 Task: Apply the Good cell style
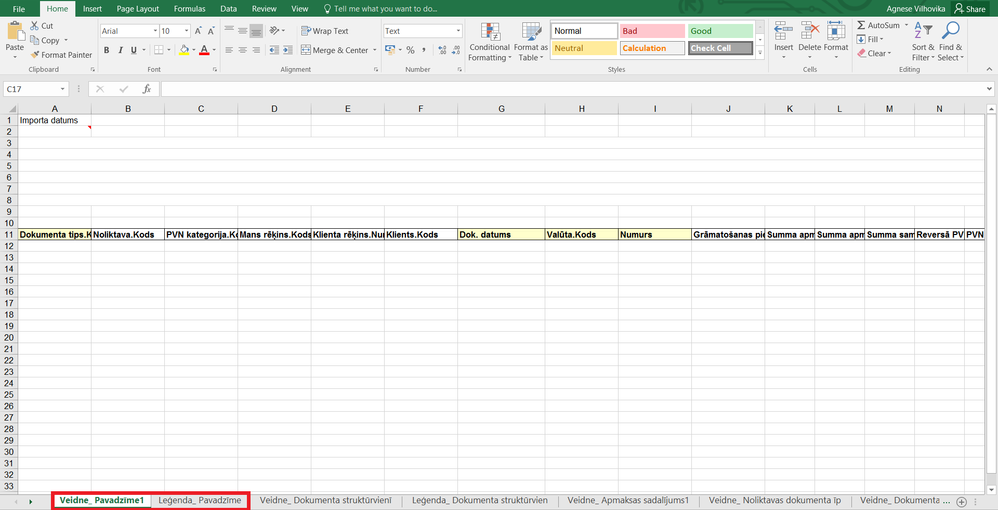[720, 31]
